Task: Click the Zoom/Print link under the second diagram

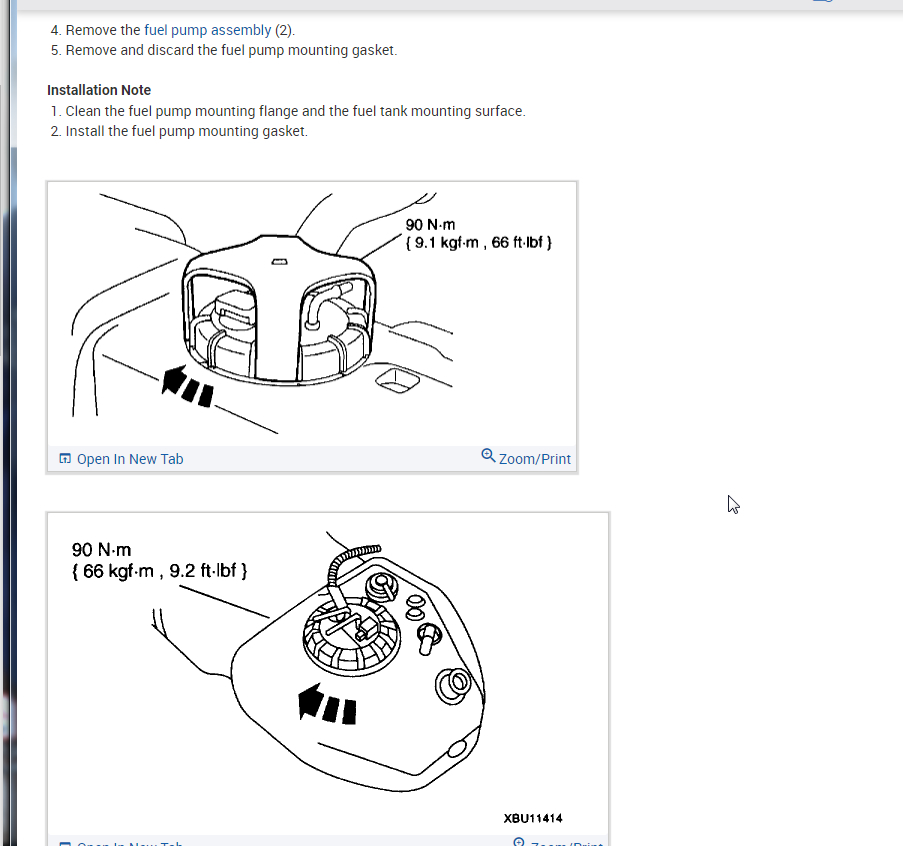Action: 567,843
